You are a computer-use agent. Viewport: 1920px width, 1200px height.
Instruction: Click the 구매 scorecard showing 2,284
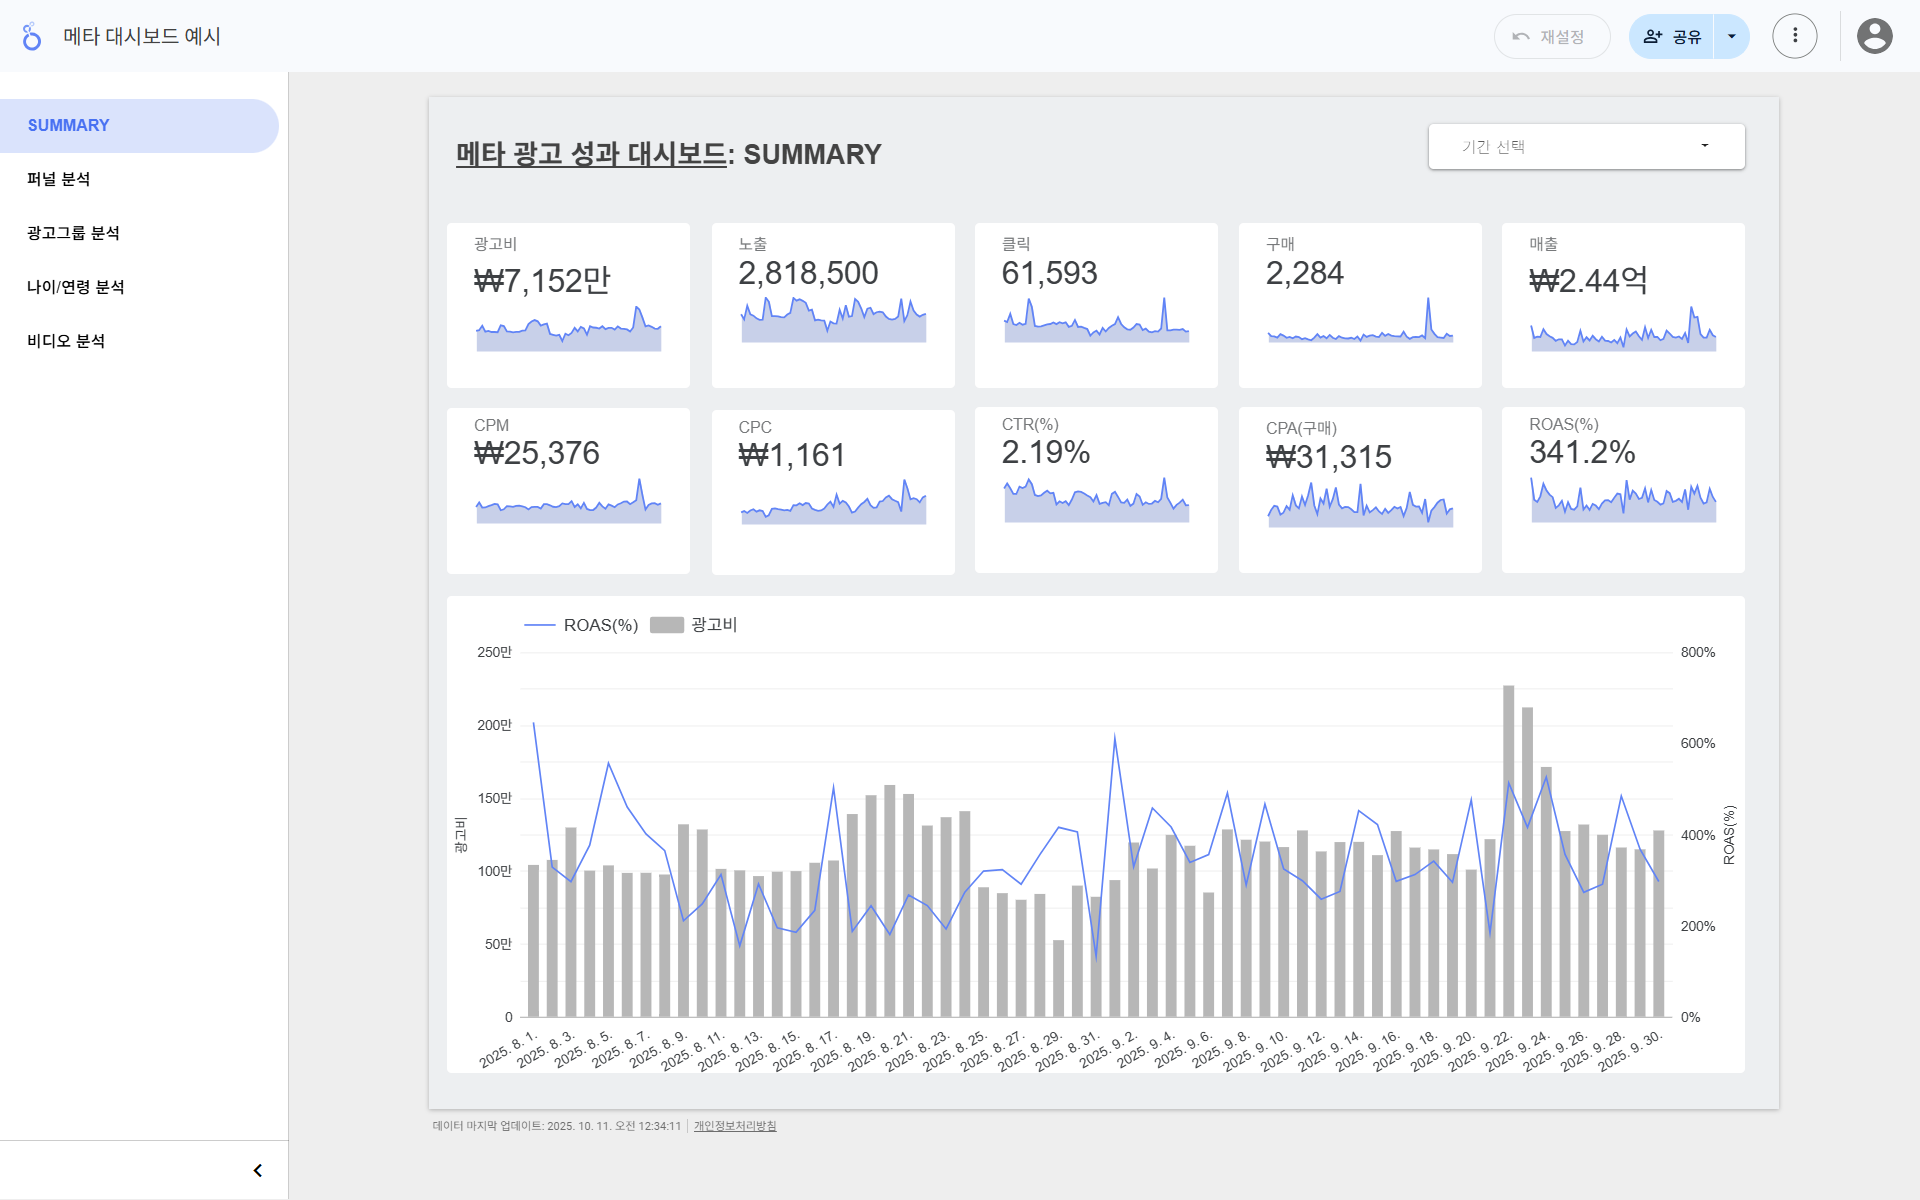[x=1359, y=304]
